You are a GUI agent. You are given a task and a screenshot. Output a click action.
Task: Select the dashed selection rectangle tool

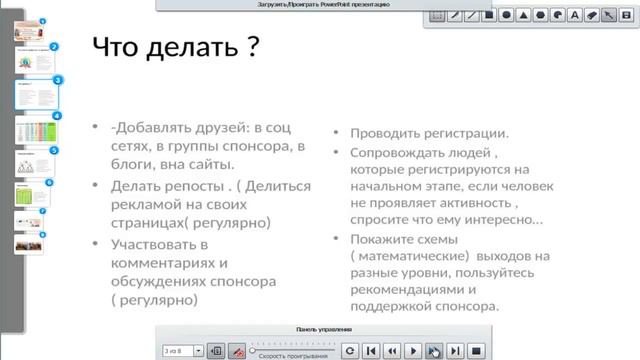tap(437, 16)
